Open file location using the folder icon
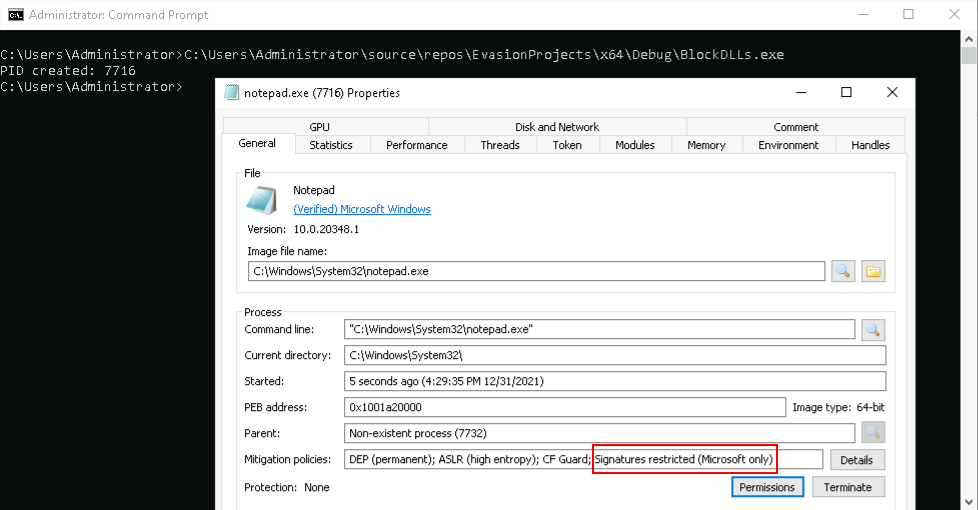 coord(873,271)
